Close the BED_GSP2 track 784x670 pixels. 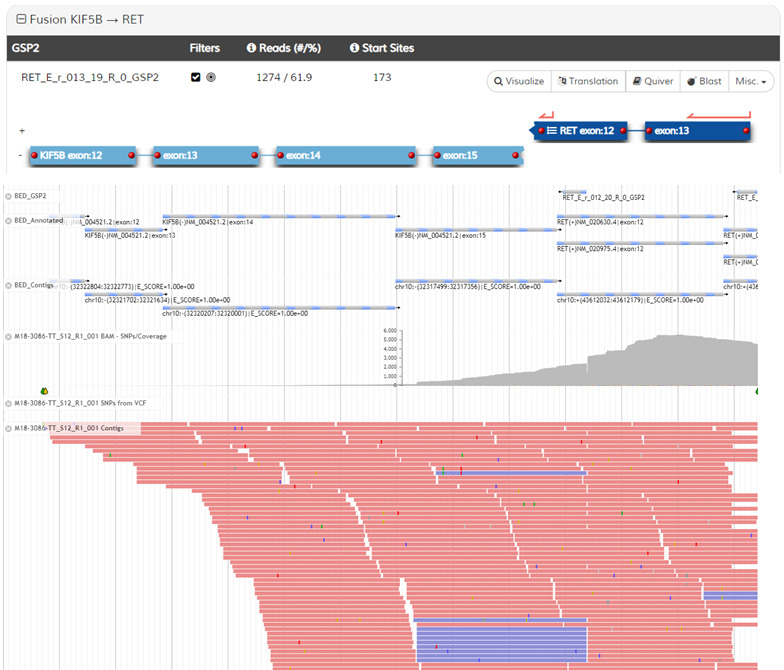tap(9, 197)
